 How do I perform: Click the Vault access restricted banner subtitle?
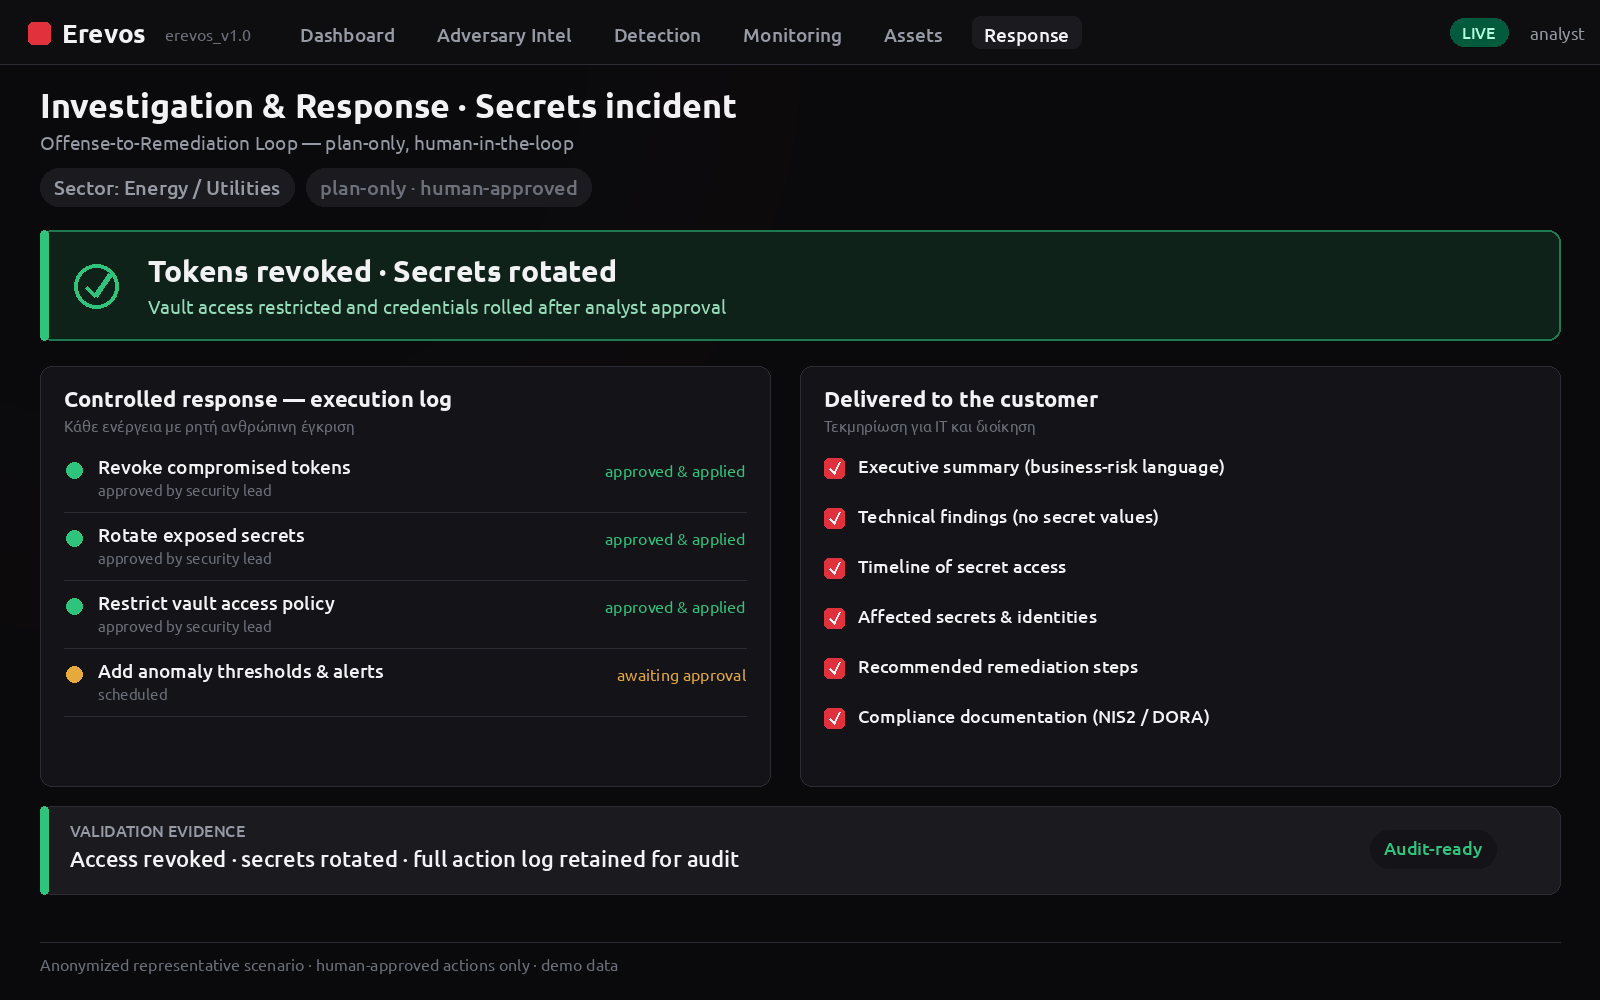[x=437, y=307]
